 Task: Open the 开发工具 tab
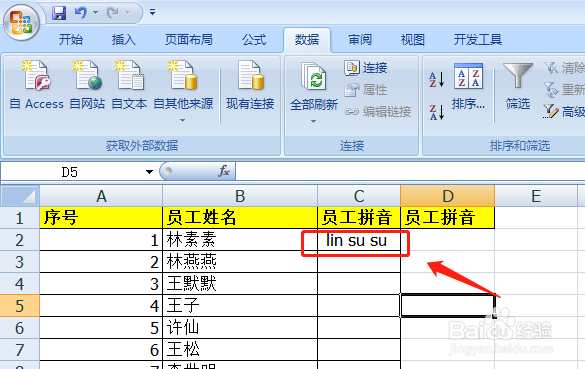pyautogui.click(x=478, y=39)
